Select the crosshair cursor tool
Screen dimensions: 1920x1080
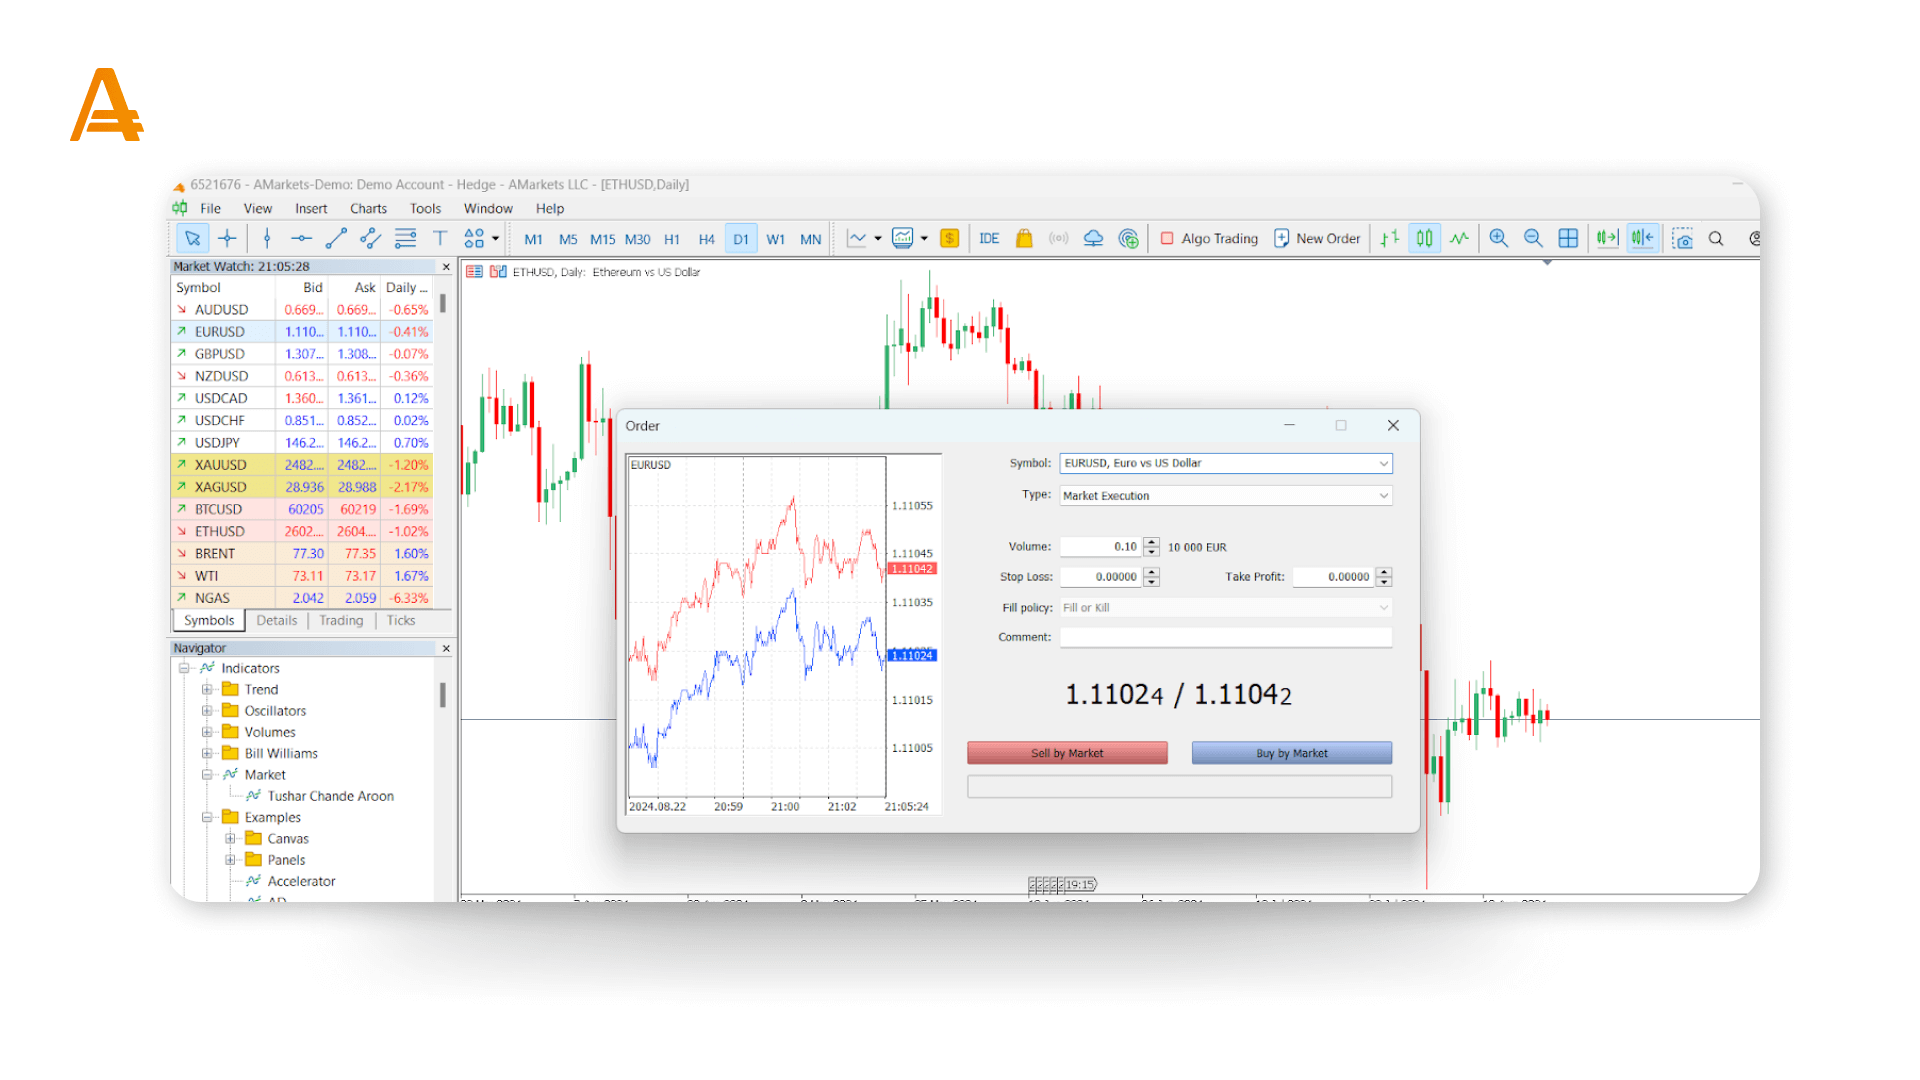(227, 238)
